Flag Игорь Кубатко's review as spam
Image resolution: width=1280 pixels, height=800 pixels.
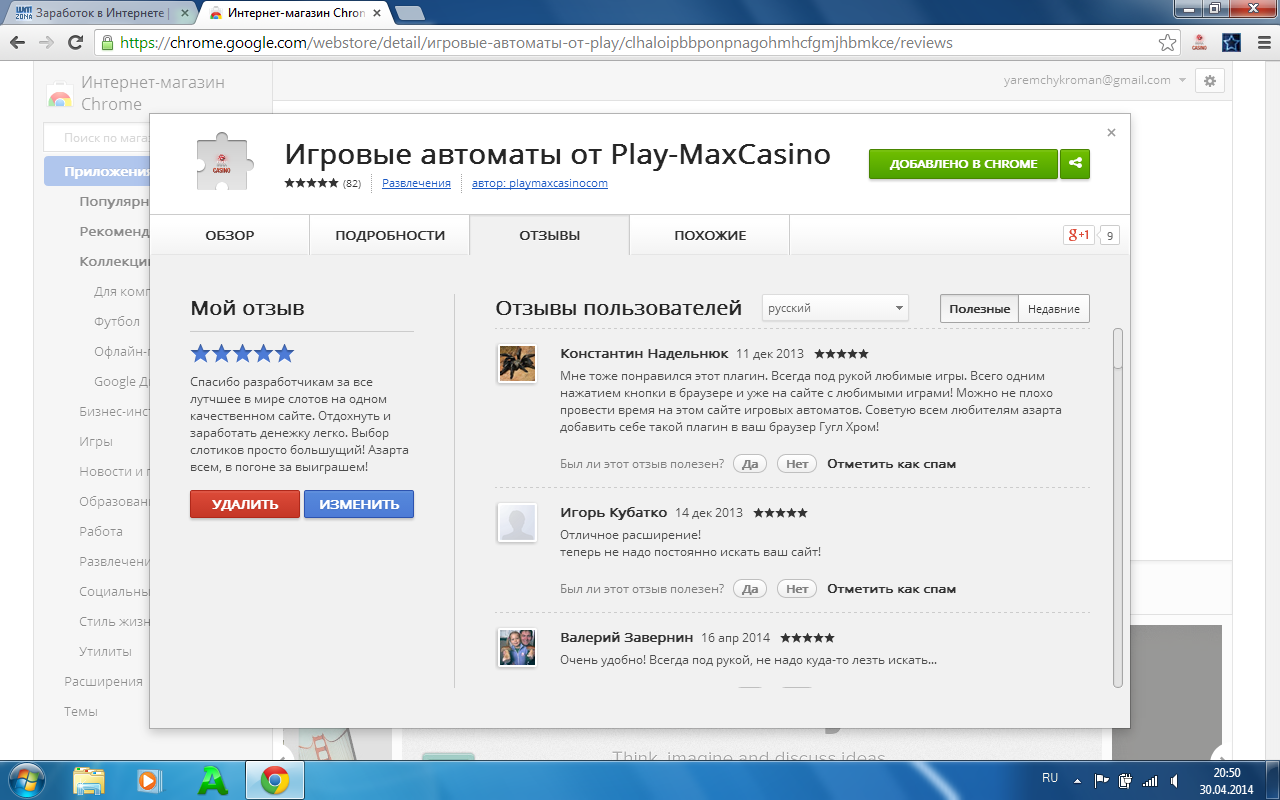tap(892, 589)
